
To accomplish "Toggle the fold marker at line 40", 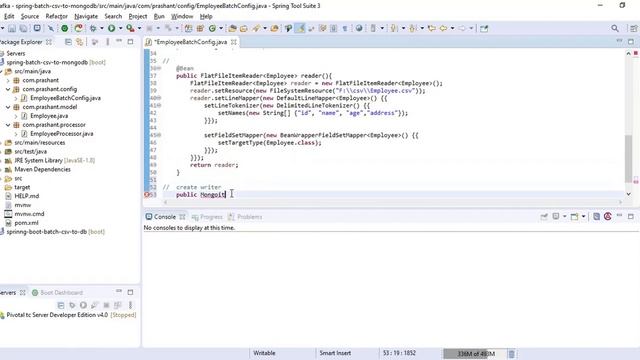I will 159,98.
